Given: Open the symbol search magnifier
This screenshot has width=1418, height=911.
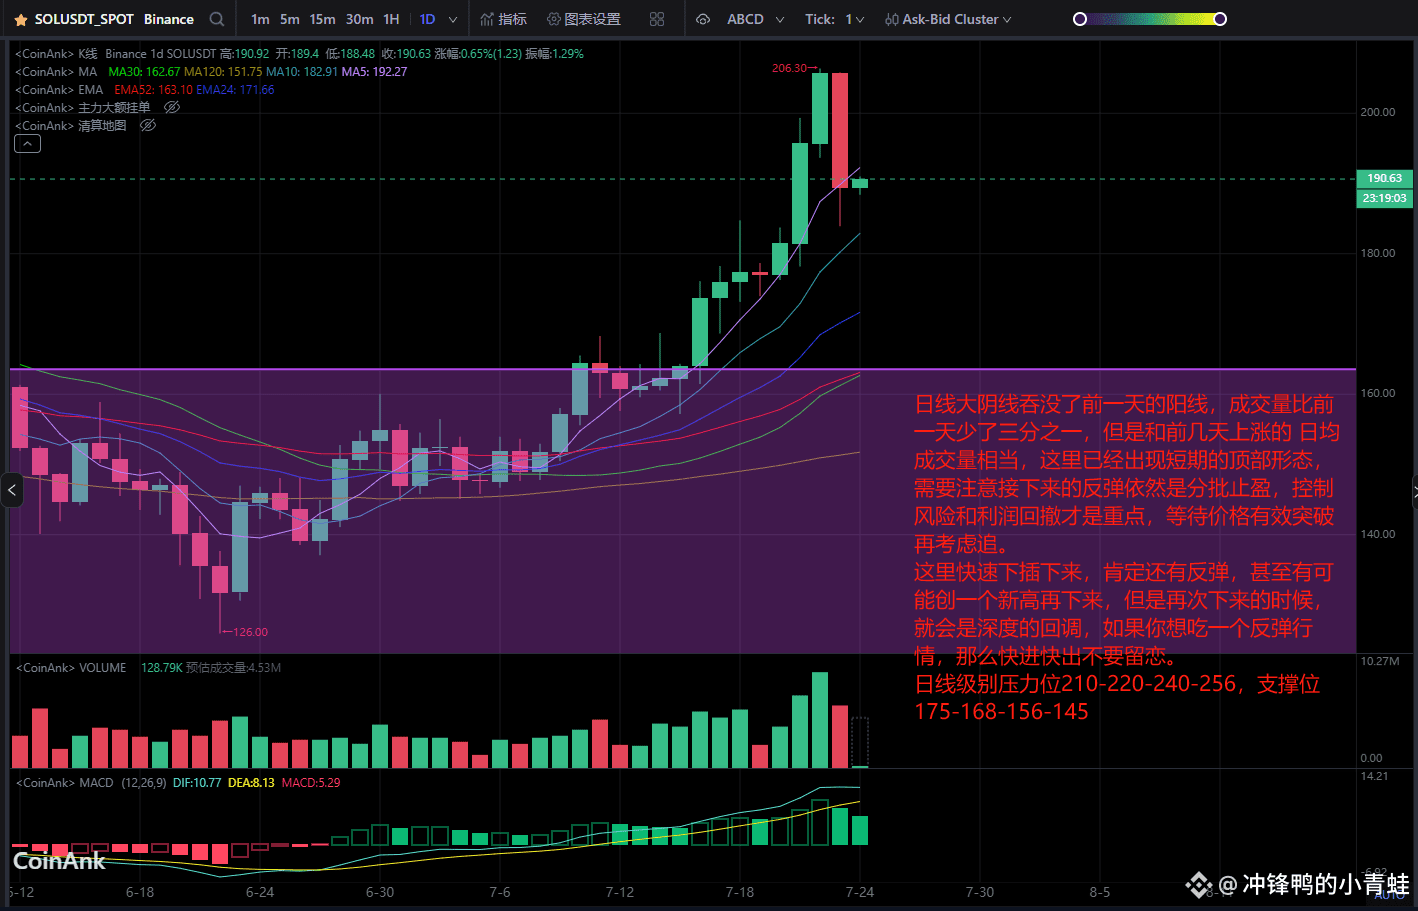Looking at the screenshot, I should click(x=217, y=19).
